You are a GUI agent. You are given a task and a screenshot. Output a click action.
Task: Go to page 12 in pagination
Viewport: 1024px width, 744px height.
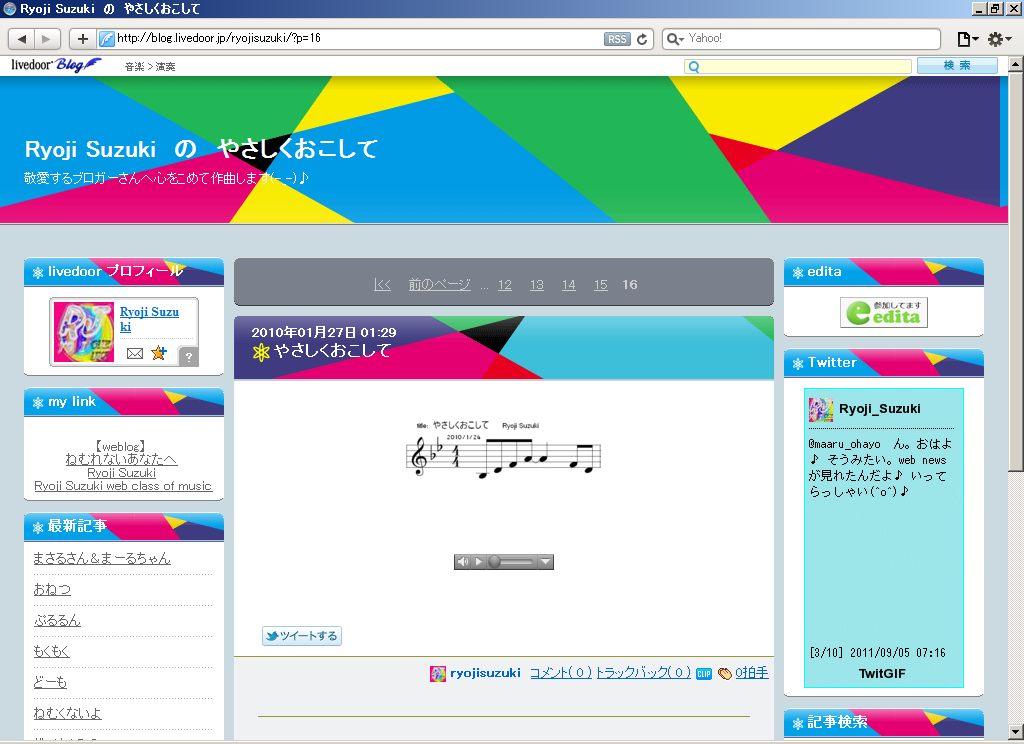tap(505, 285)
